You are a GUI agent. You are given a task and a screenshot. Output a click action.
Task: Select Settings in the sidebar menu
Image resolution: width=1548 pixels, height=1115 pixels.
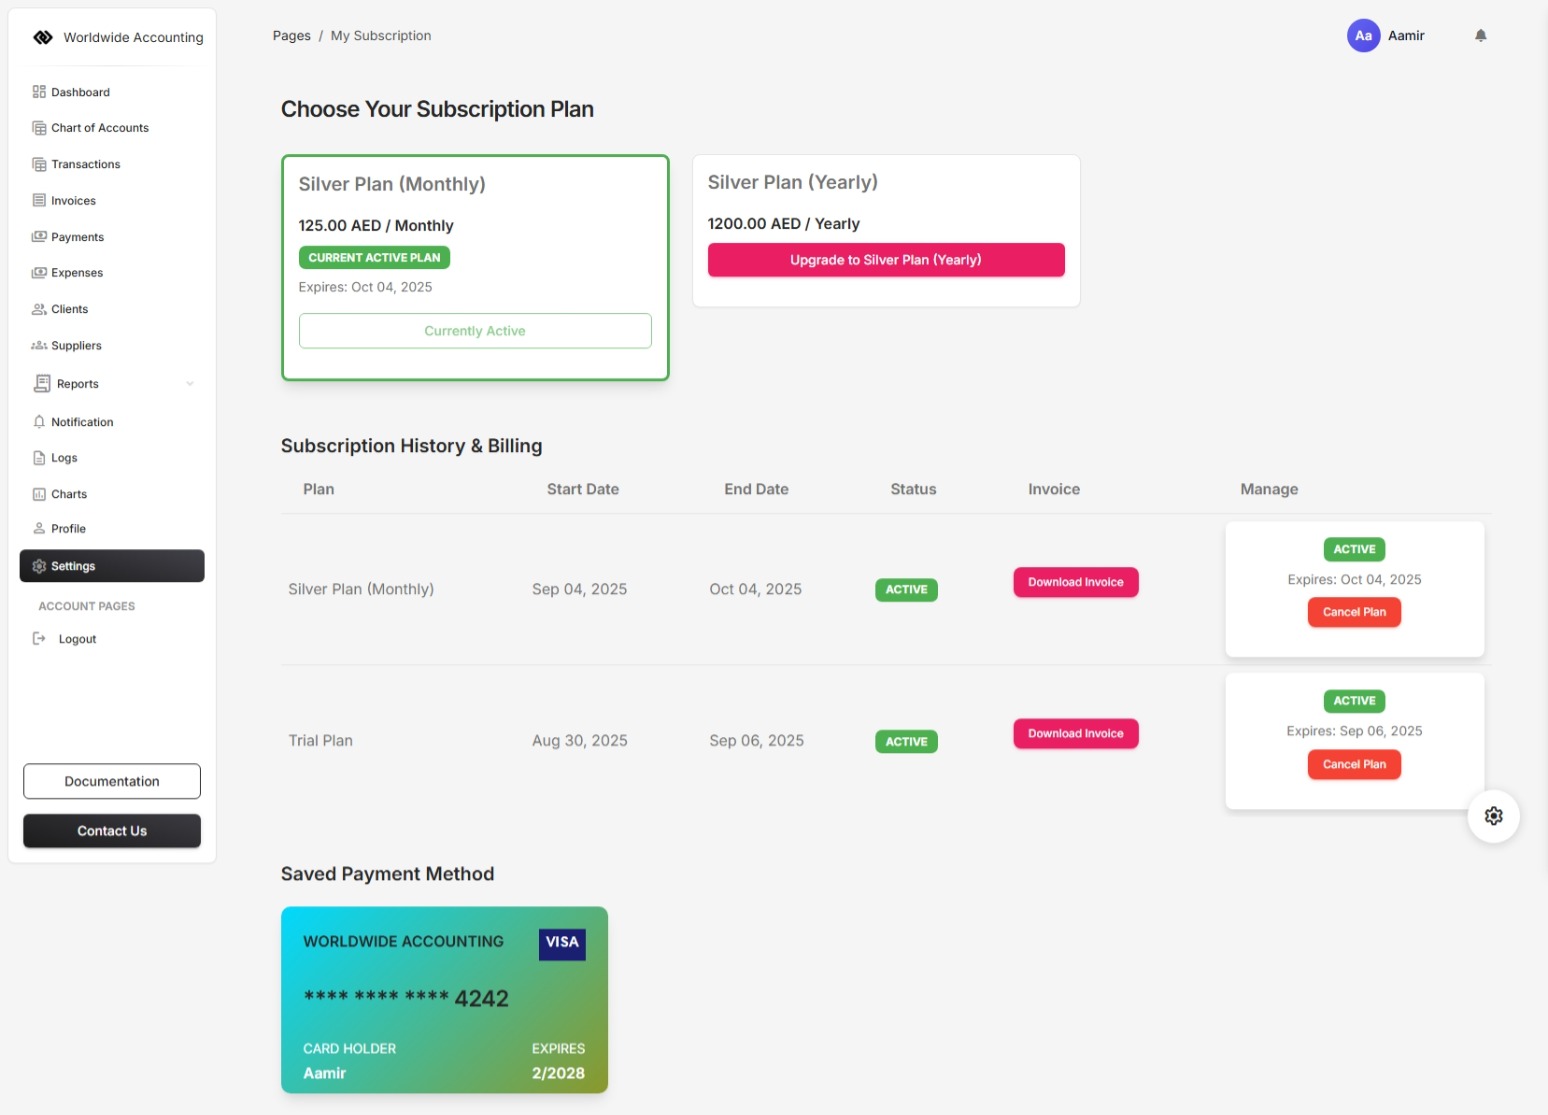(x=73, y=566)
